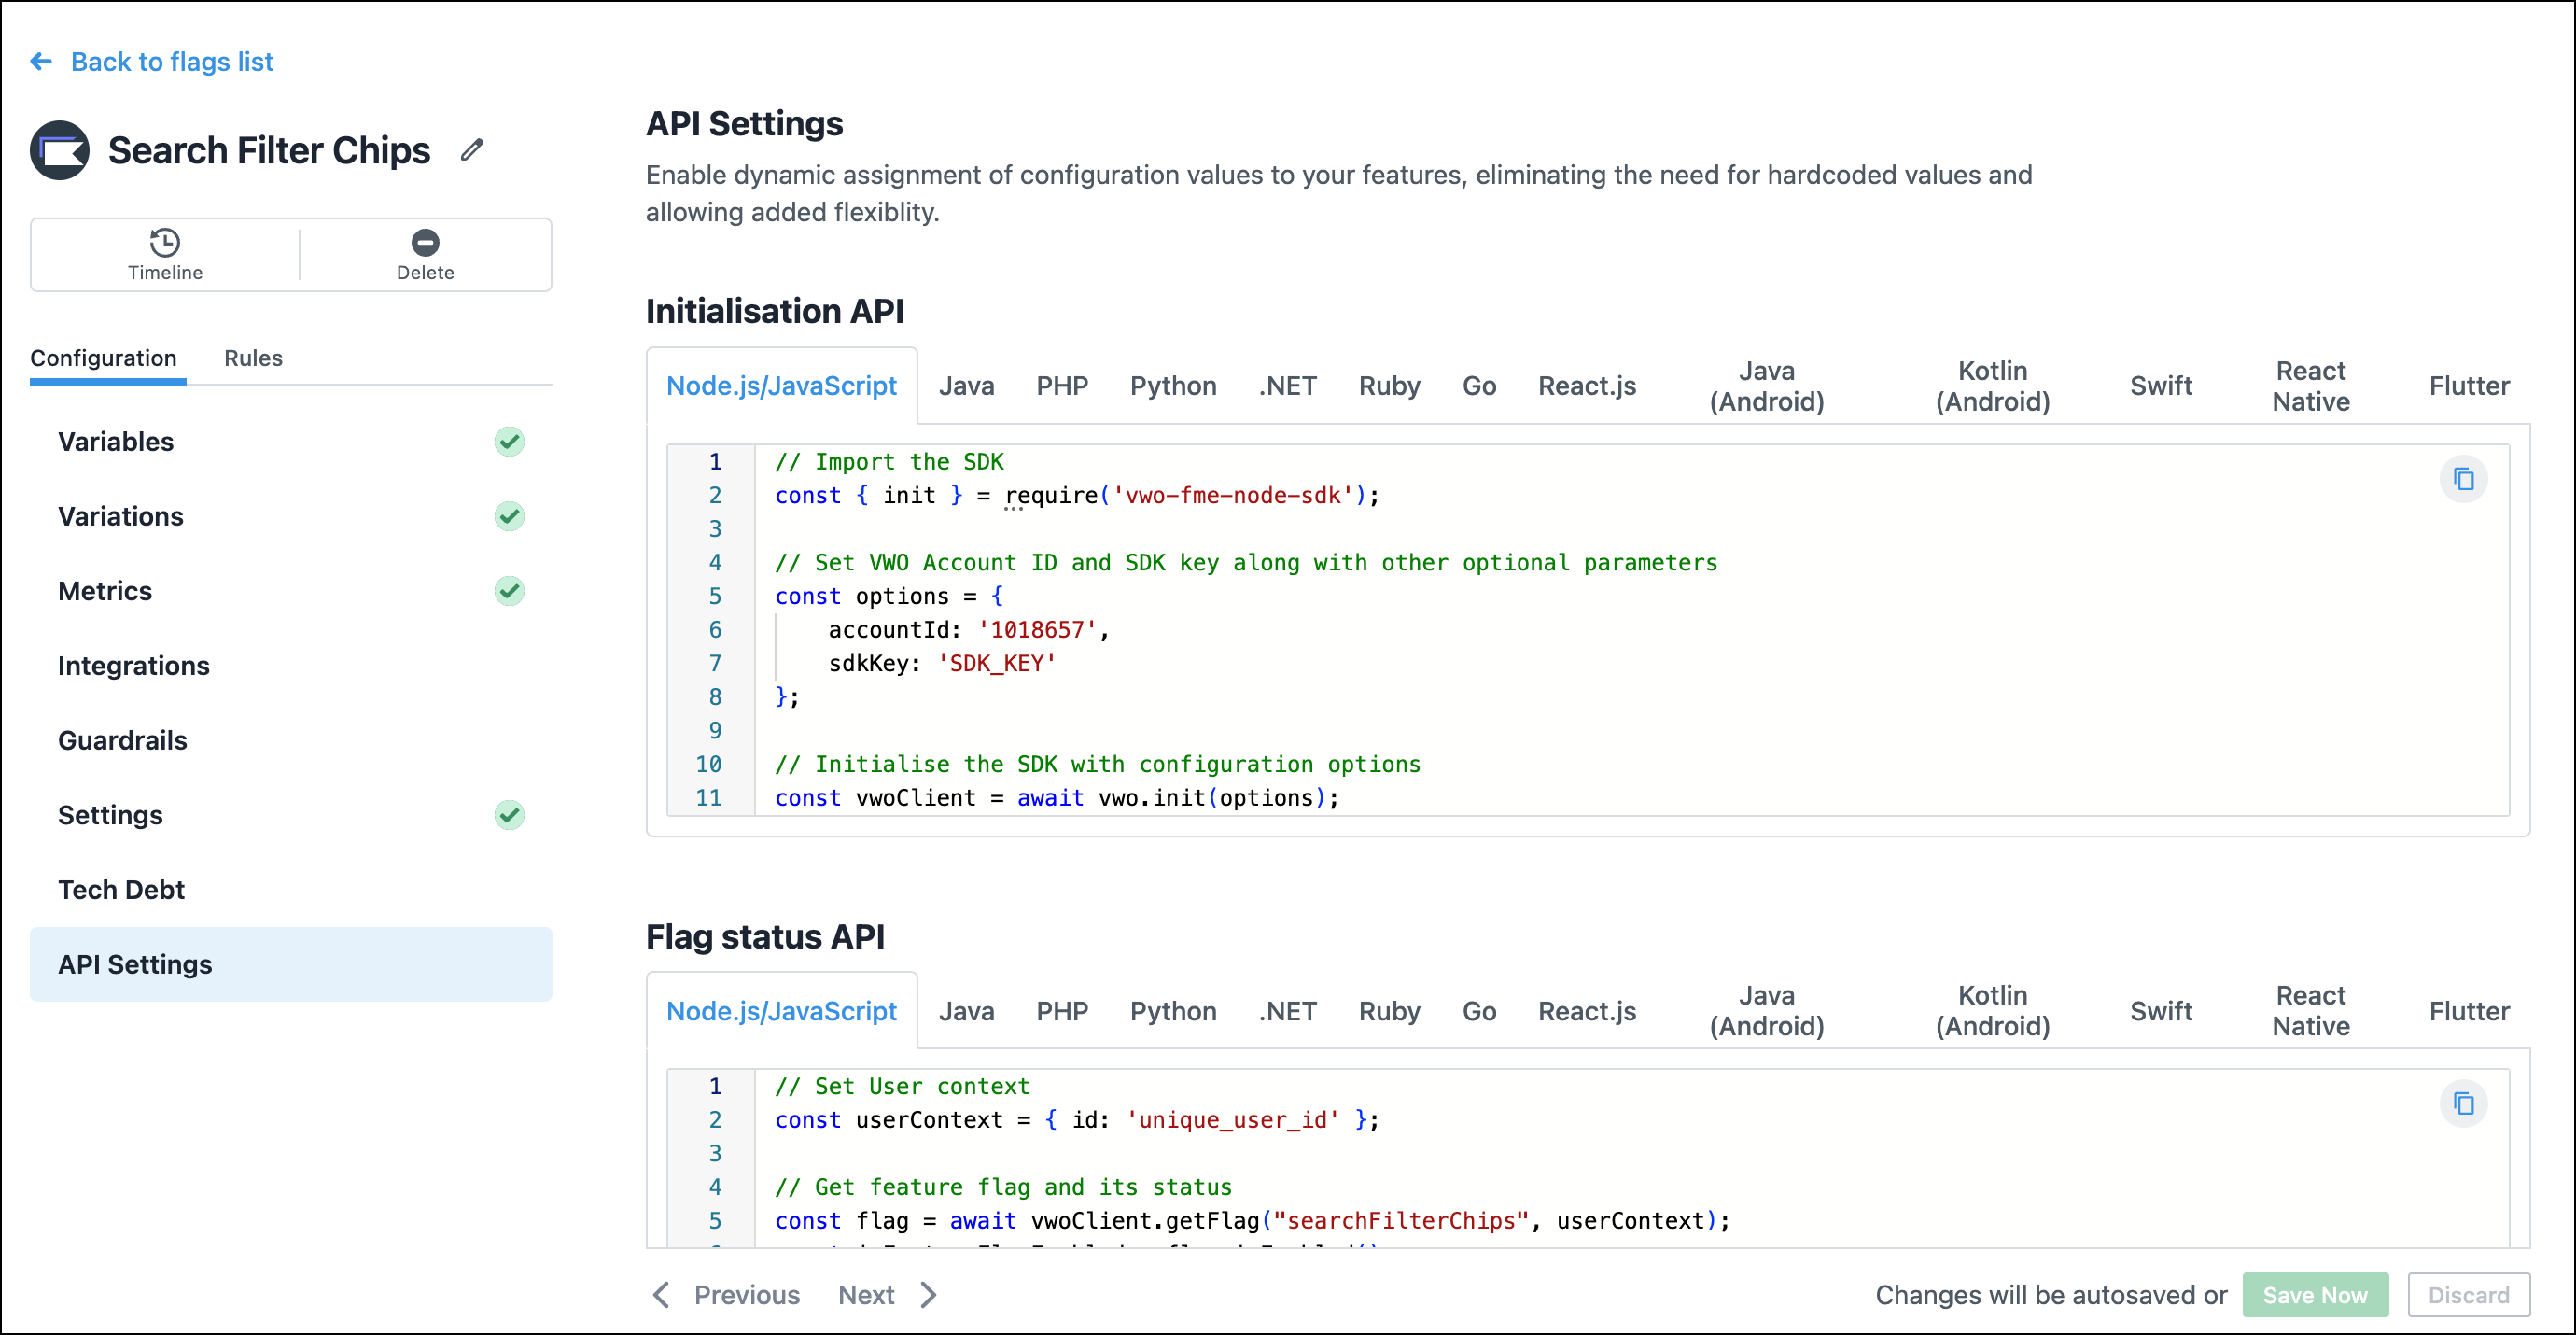The image size is (2576, 1335).
Task: Select React.js tab in Initialisation API
Action: point(1587,386)
